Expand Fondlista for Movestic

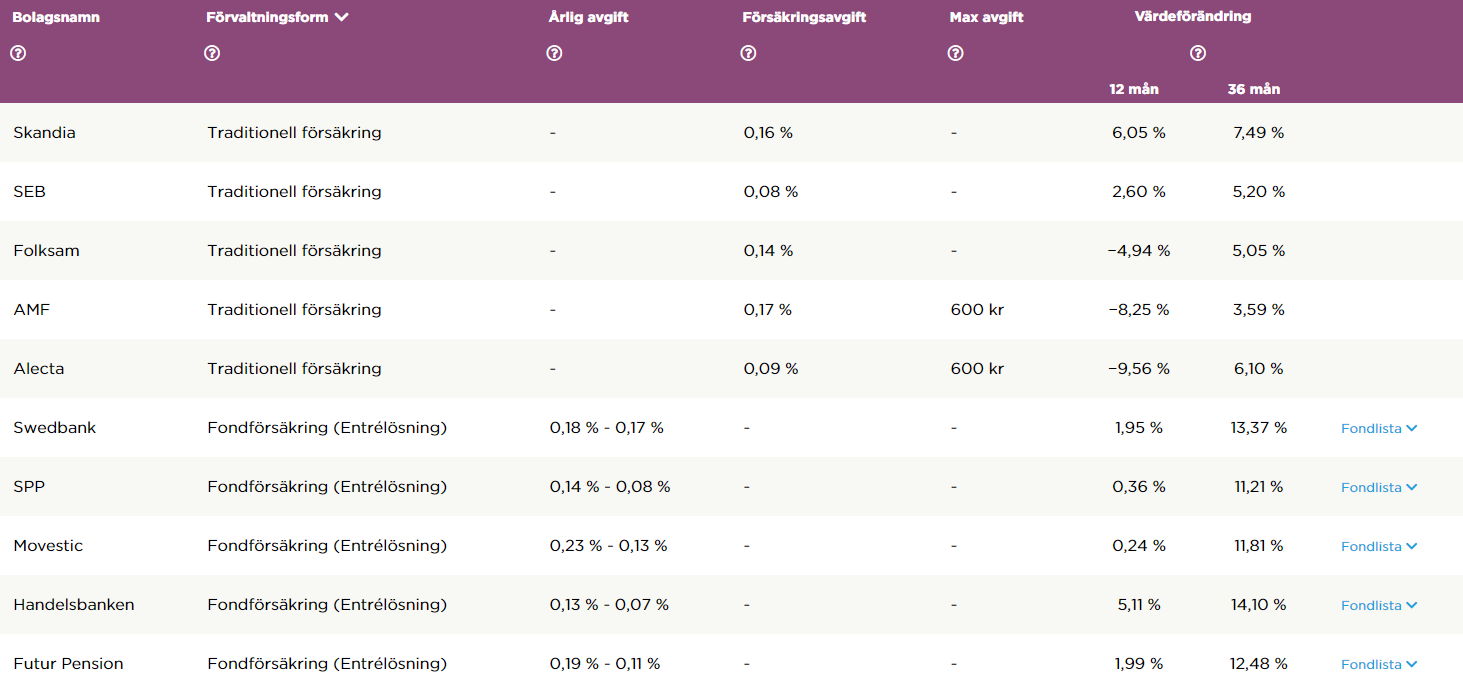pos(1379,546)
